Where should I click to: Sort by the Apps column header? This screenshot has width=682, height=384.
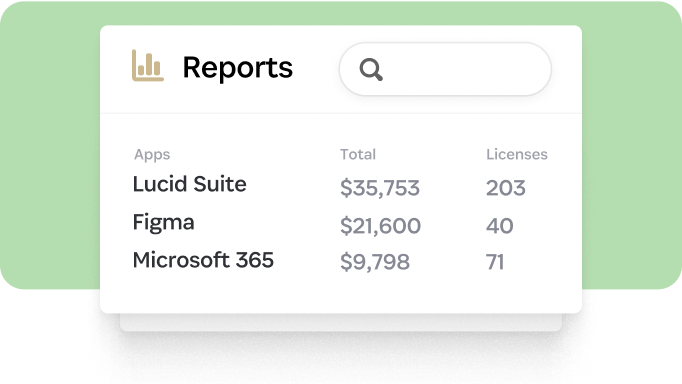152,154
